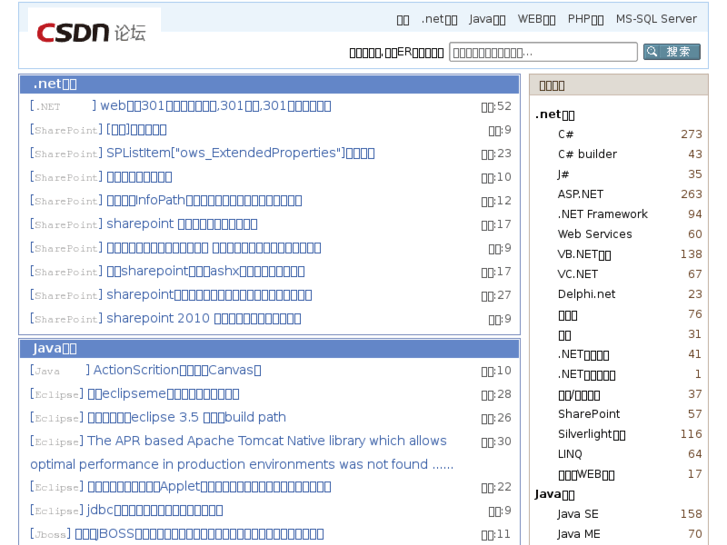
Task: Open the jdbc Eclipse thread
Action: pos(155,510)
